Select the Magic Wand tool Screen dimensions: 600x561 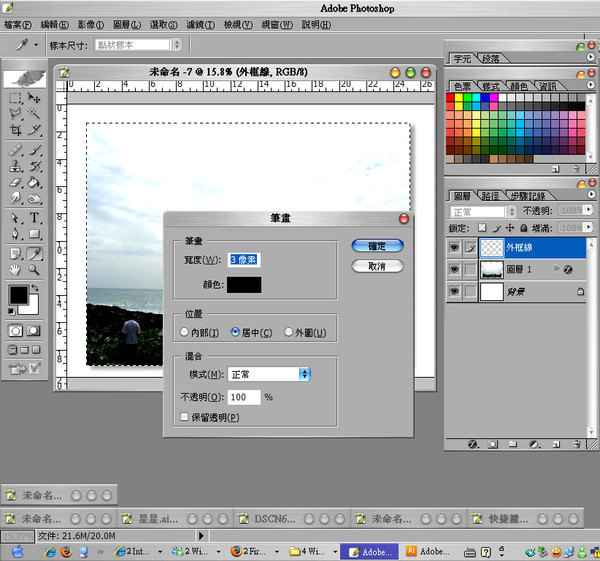coord(35,115)
